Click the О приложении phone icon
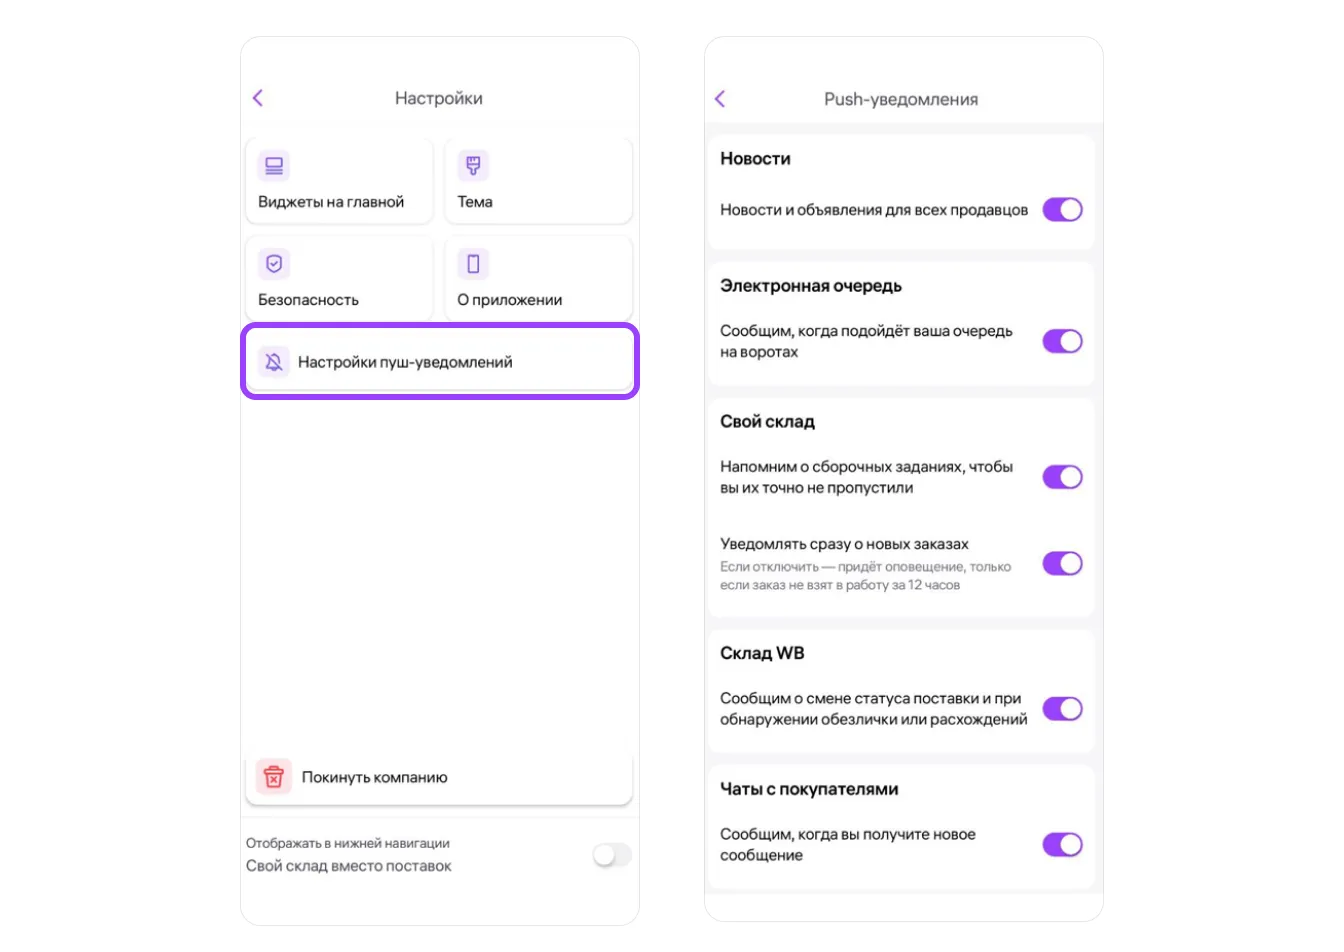1344x952 pixels. (x=473, y=264)
